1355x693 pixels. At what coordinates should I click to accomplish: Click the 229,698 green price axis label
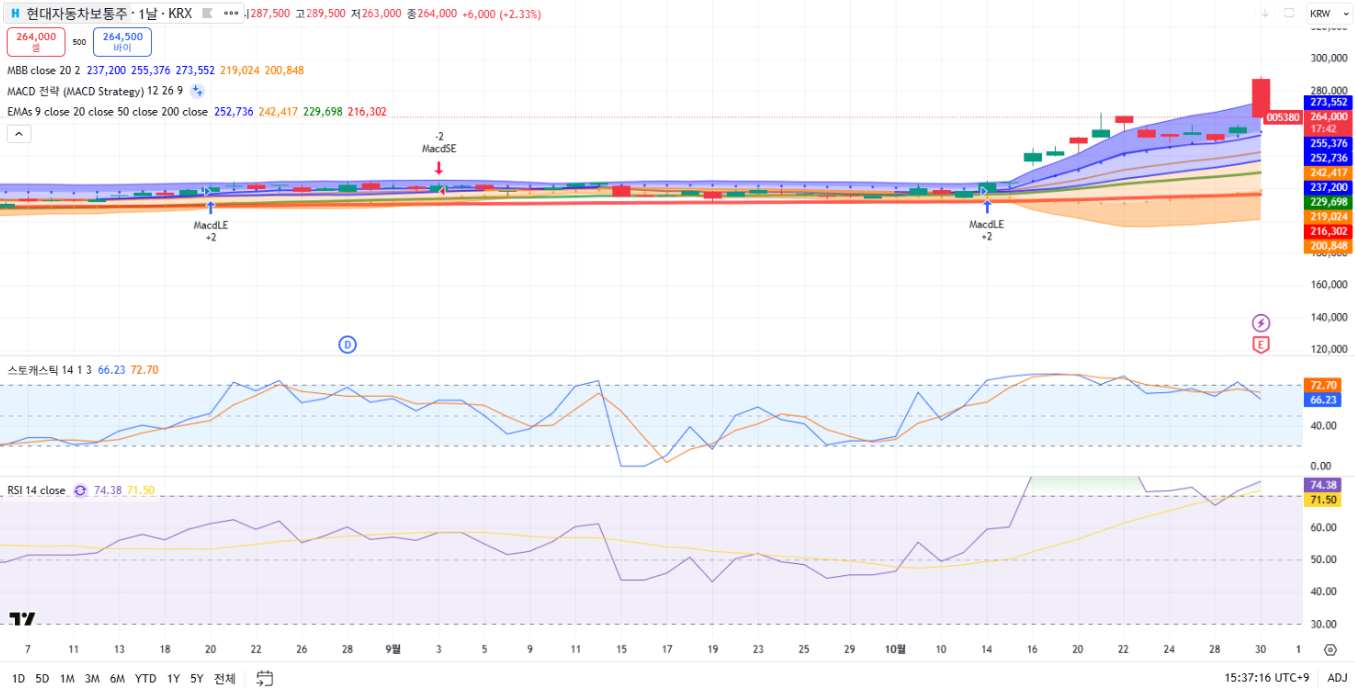pyautogui.click(x=1328, y=202)
